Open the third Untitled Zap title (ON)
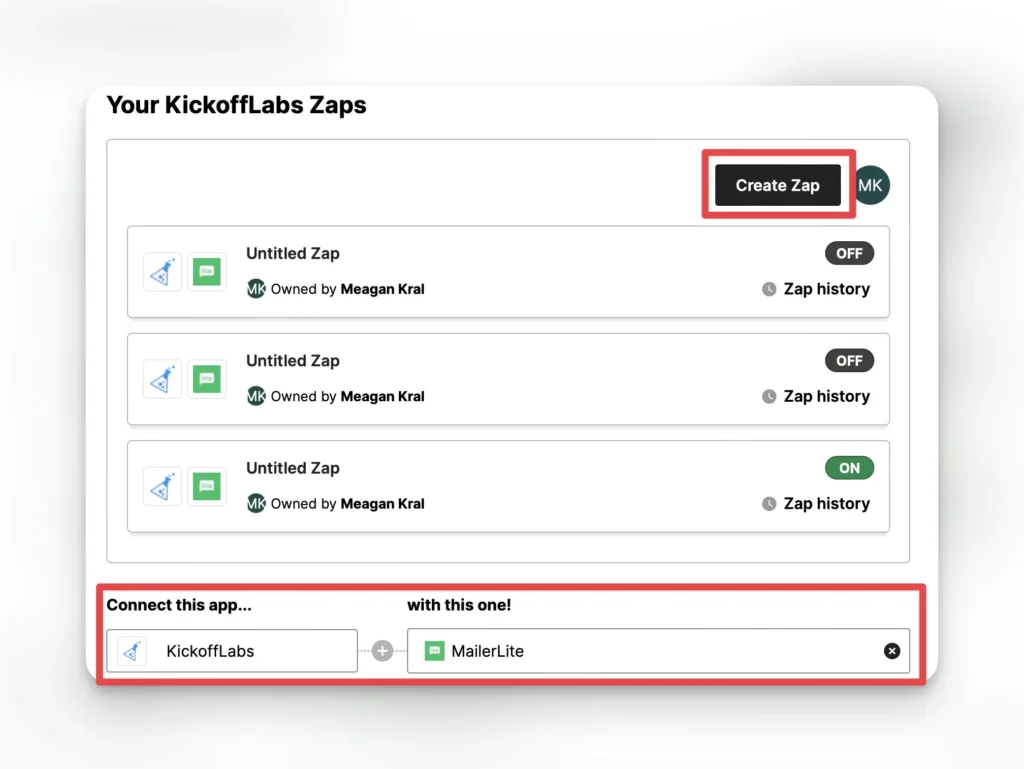 [x=293, y=468]
